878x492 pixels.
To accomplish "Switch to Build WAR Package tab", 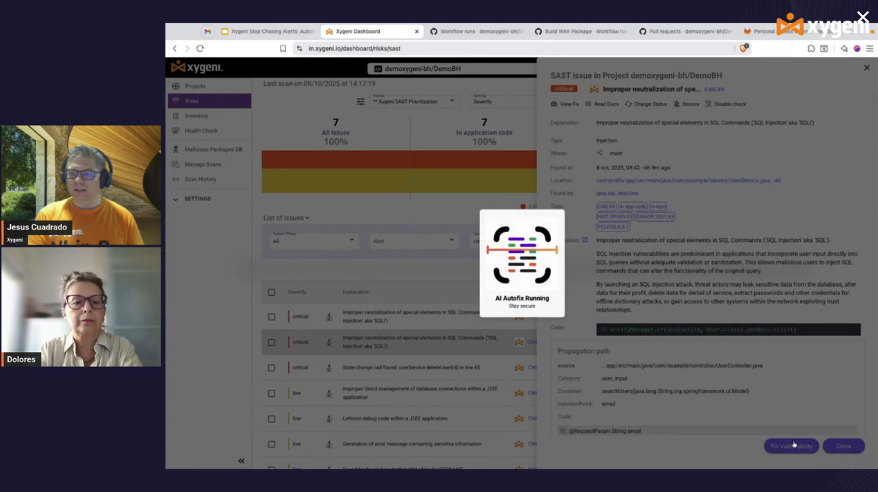I will pos(581,31).
